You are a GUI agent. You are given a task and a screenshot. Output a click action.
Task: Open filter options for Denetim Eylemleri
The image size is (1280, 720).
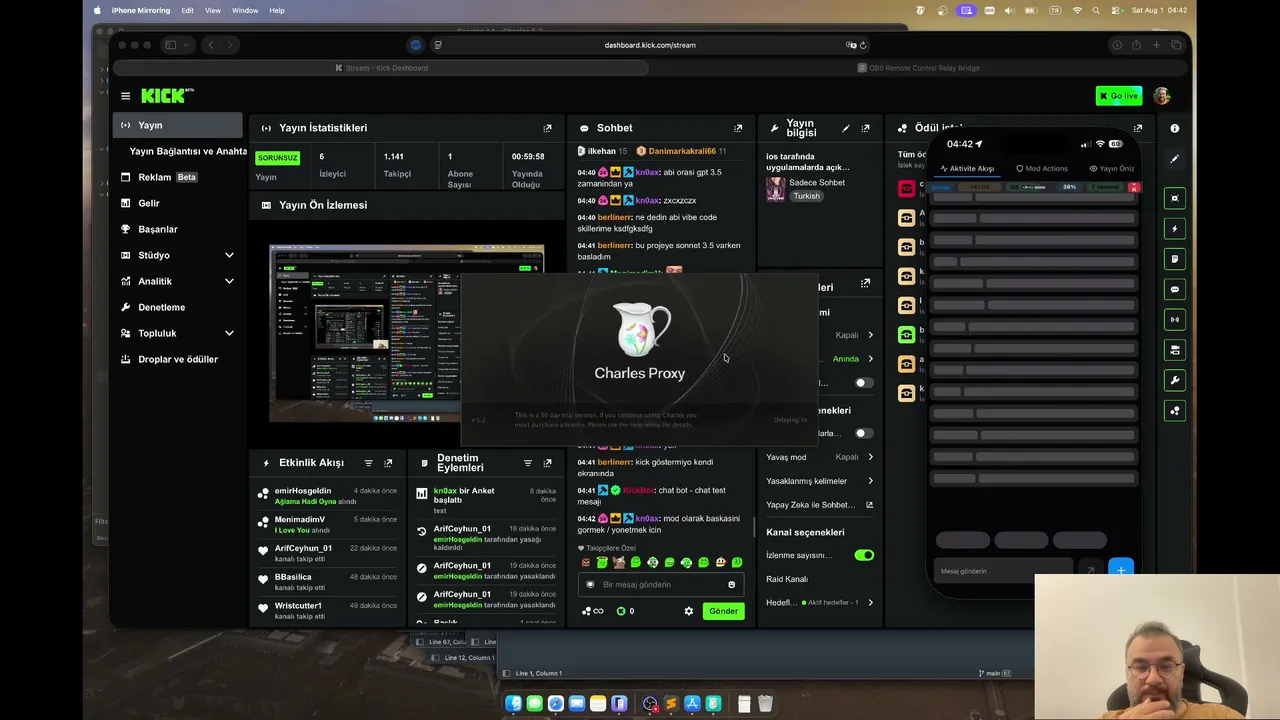tap(527, 463)
